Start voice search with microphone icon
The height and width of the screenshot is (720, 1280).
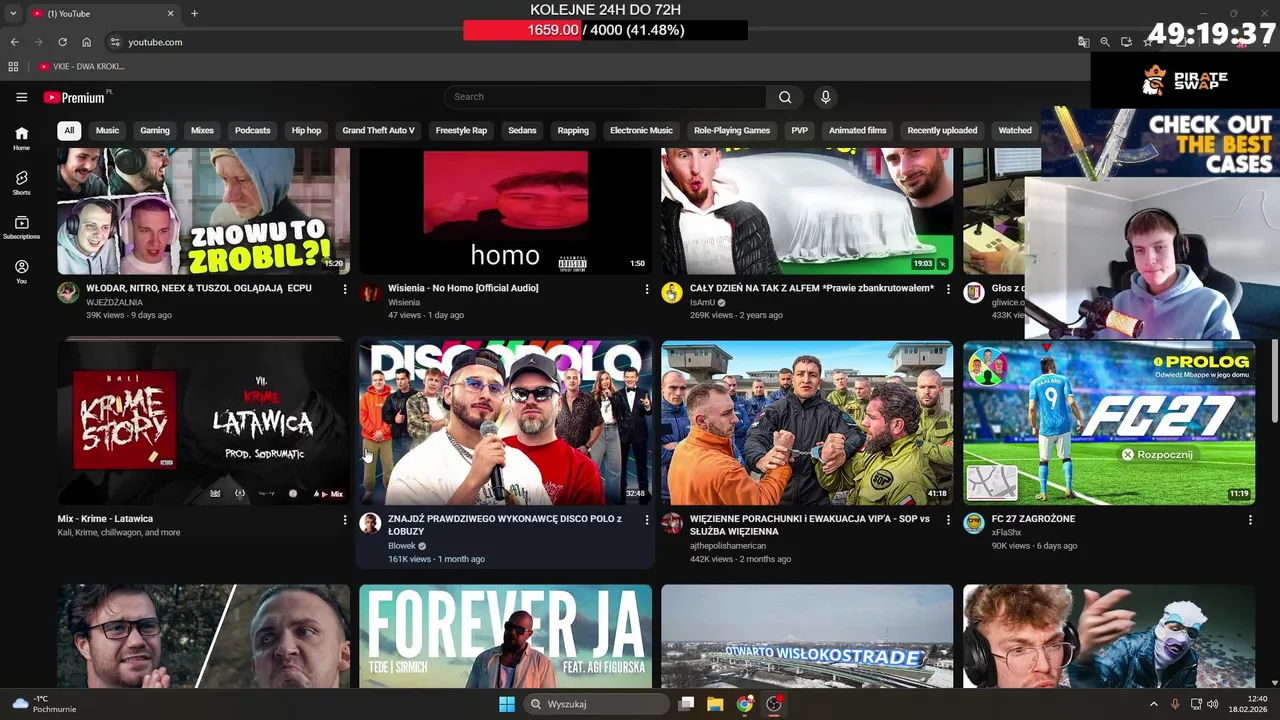(825, 97)
